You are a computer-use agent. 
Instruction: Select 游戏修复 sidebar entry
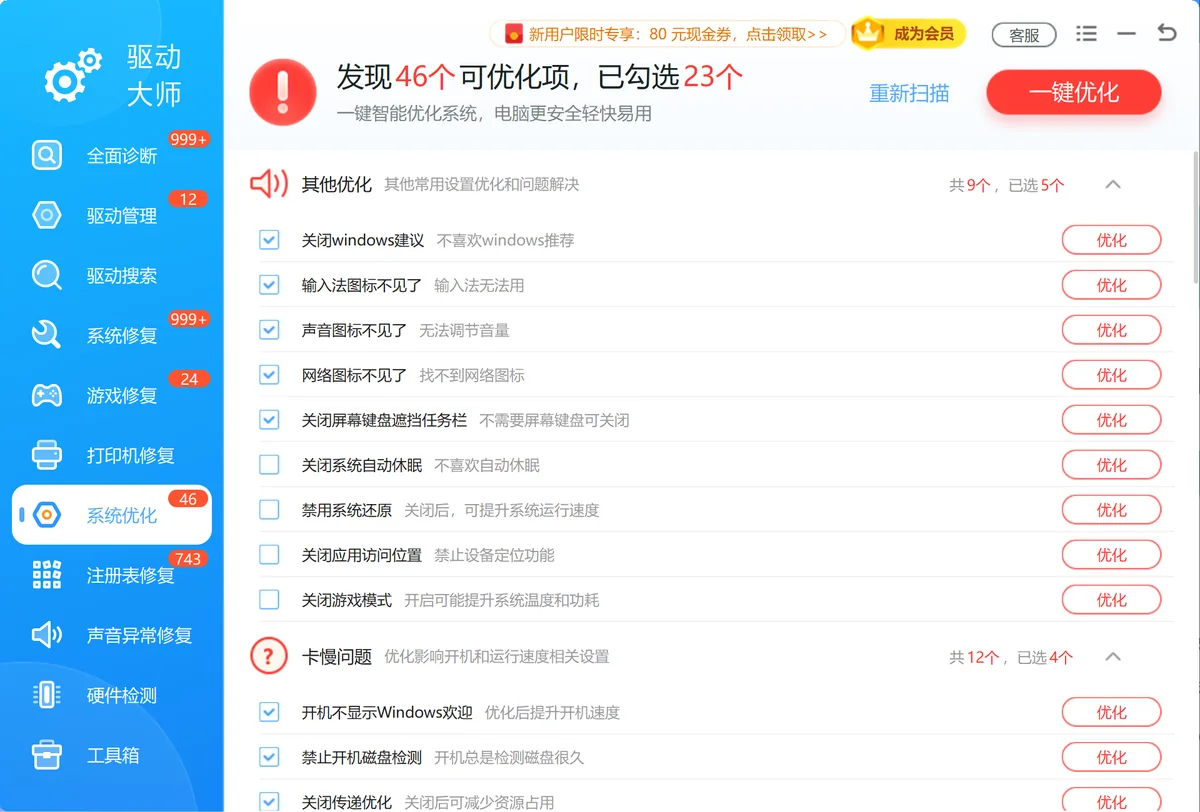pos(112,395)
